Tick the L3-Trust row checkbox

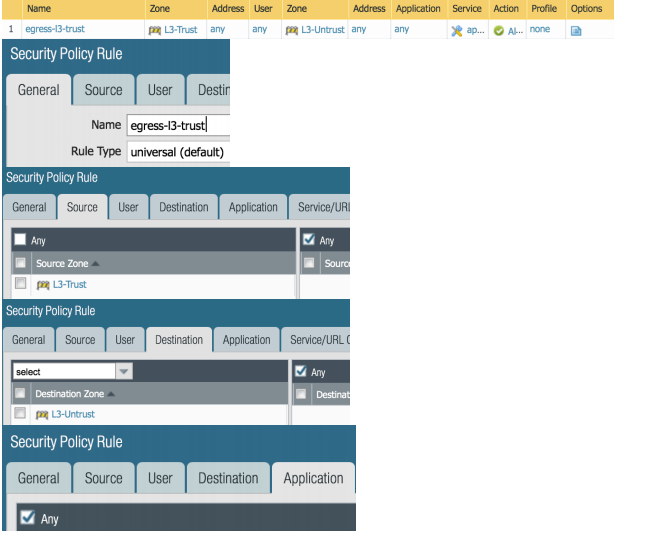coord(20,283)
